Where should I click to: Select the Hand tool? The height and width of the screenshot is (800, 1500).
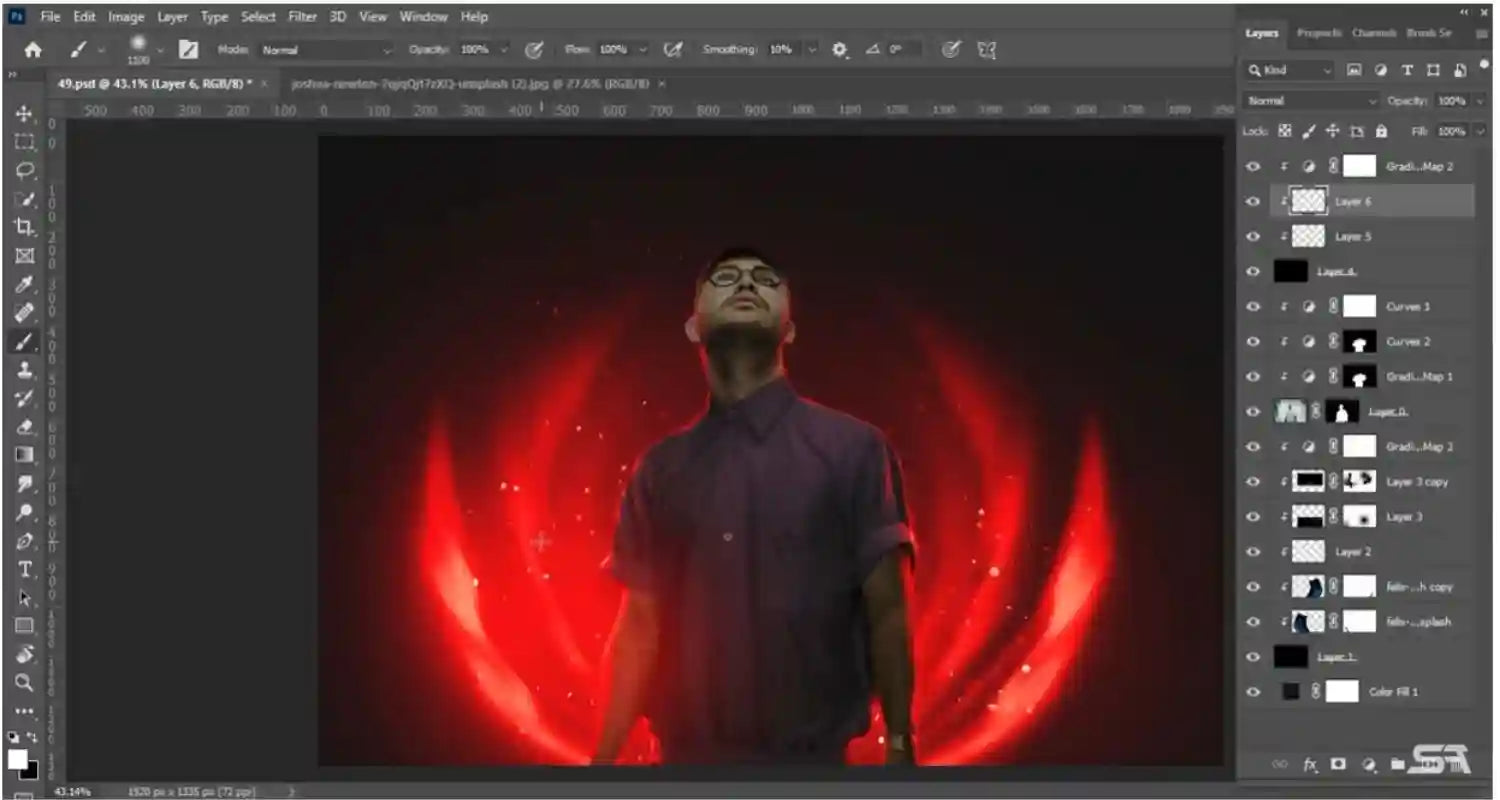24,654
